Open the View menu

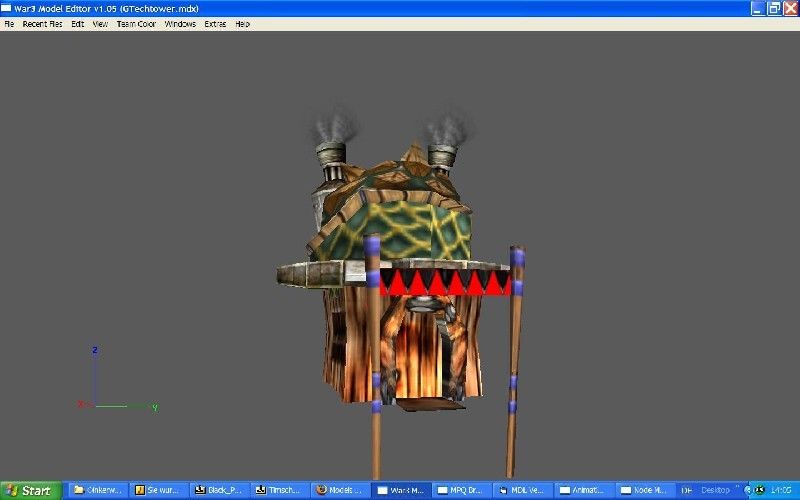coord(100,24)
